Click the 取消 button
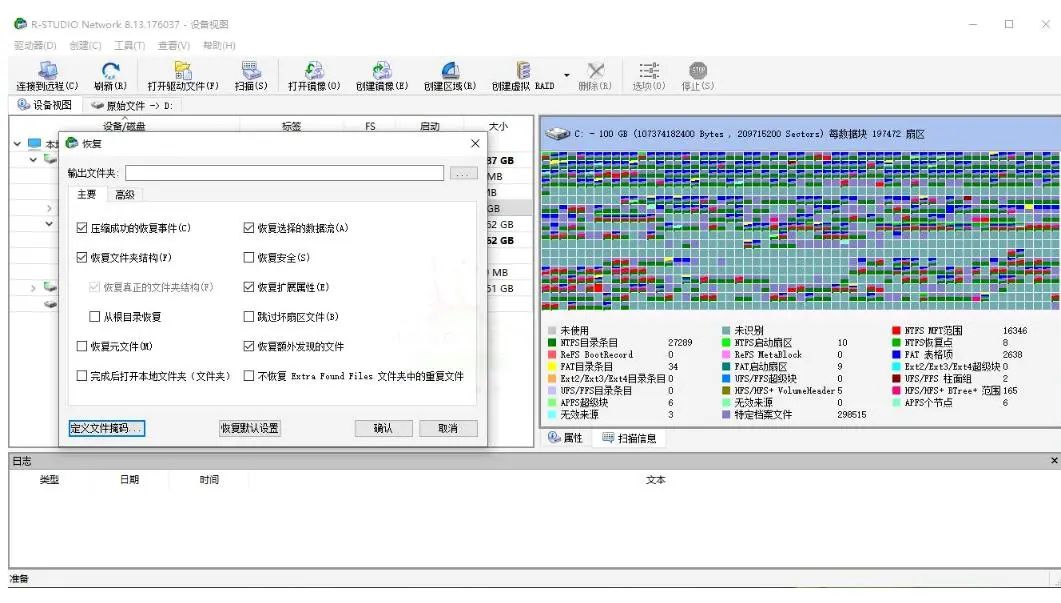The height and width of the screenshot is (603, 1061). tap(448, 428)
